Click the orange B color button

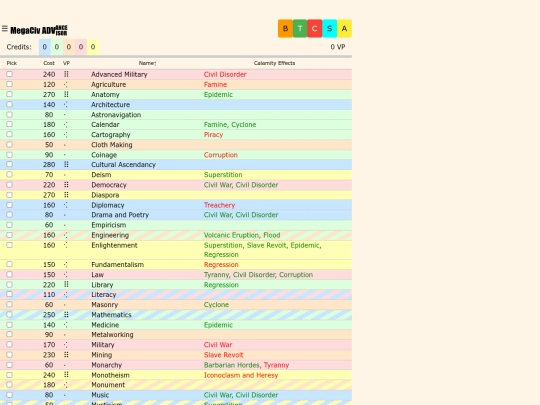[x=285, y=29]
